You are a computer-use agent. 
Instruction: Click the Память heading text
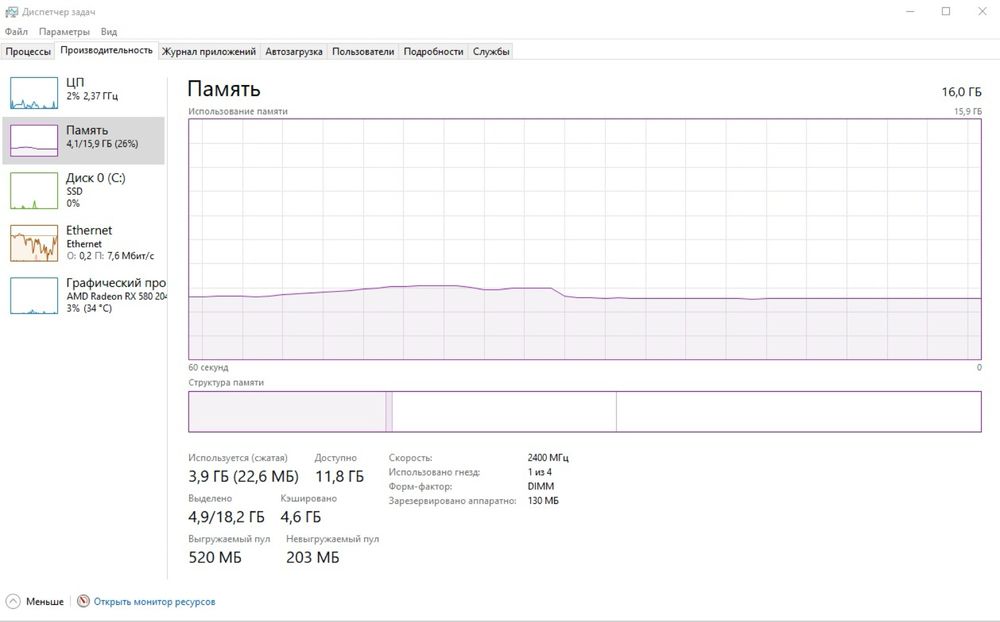pyautogui.click(x=224, y=89)
